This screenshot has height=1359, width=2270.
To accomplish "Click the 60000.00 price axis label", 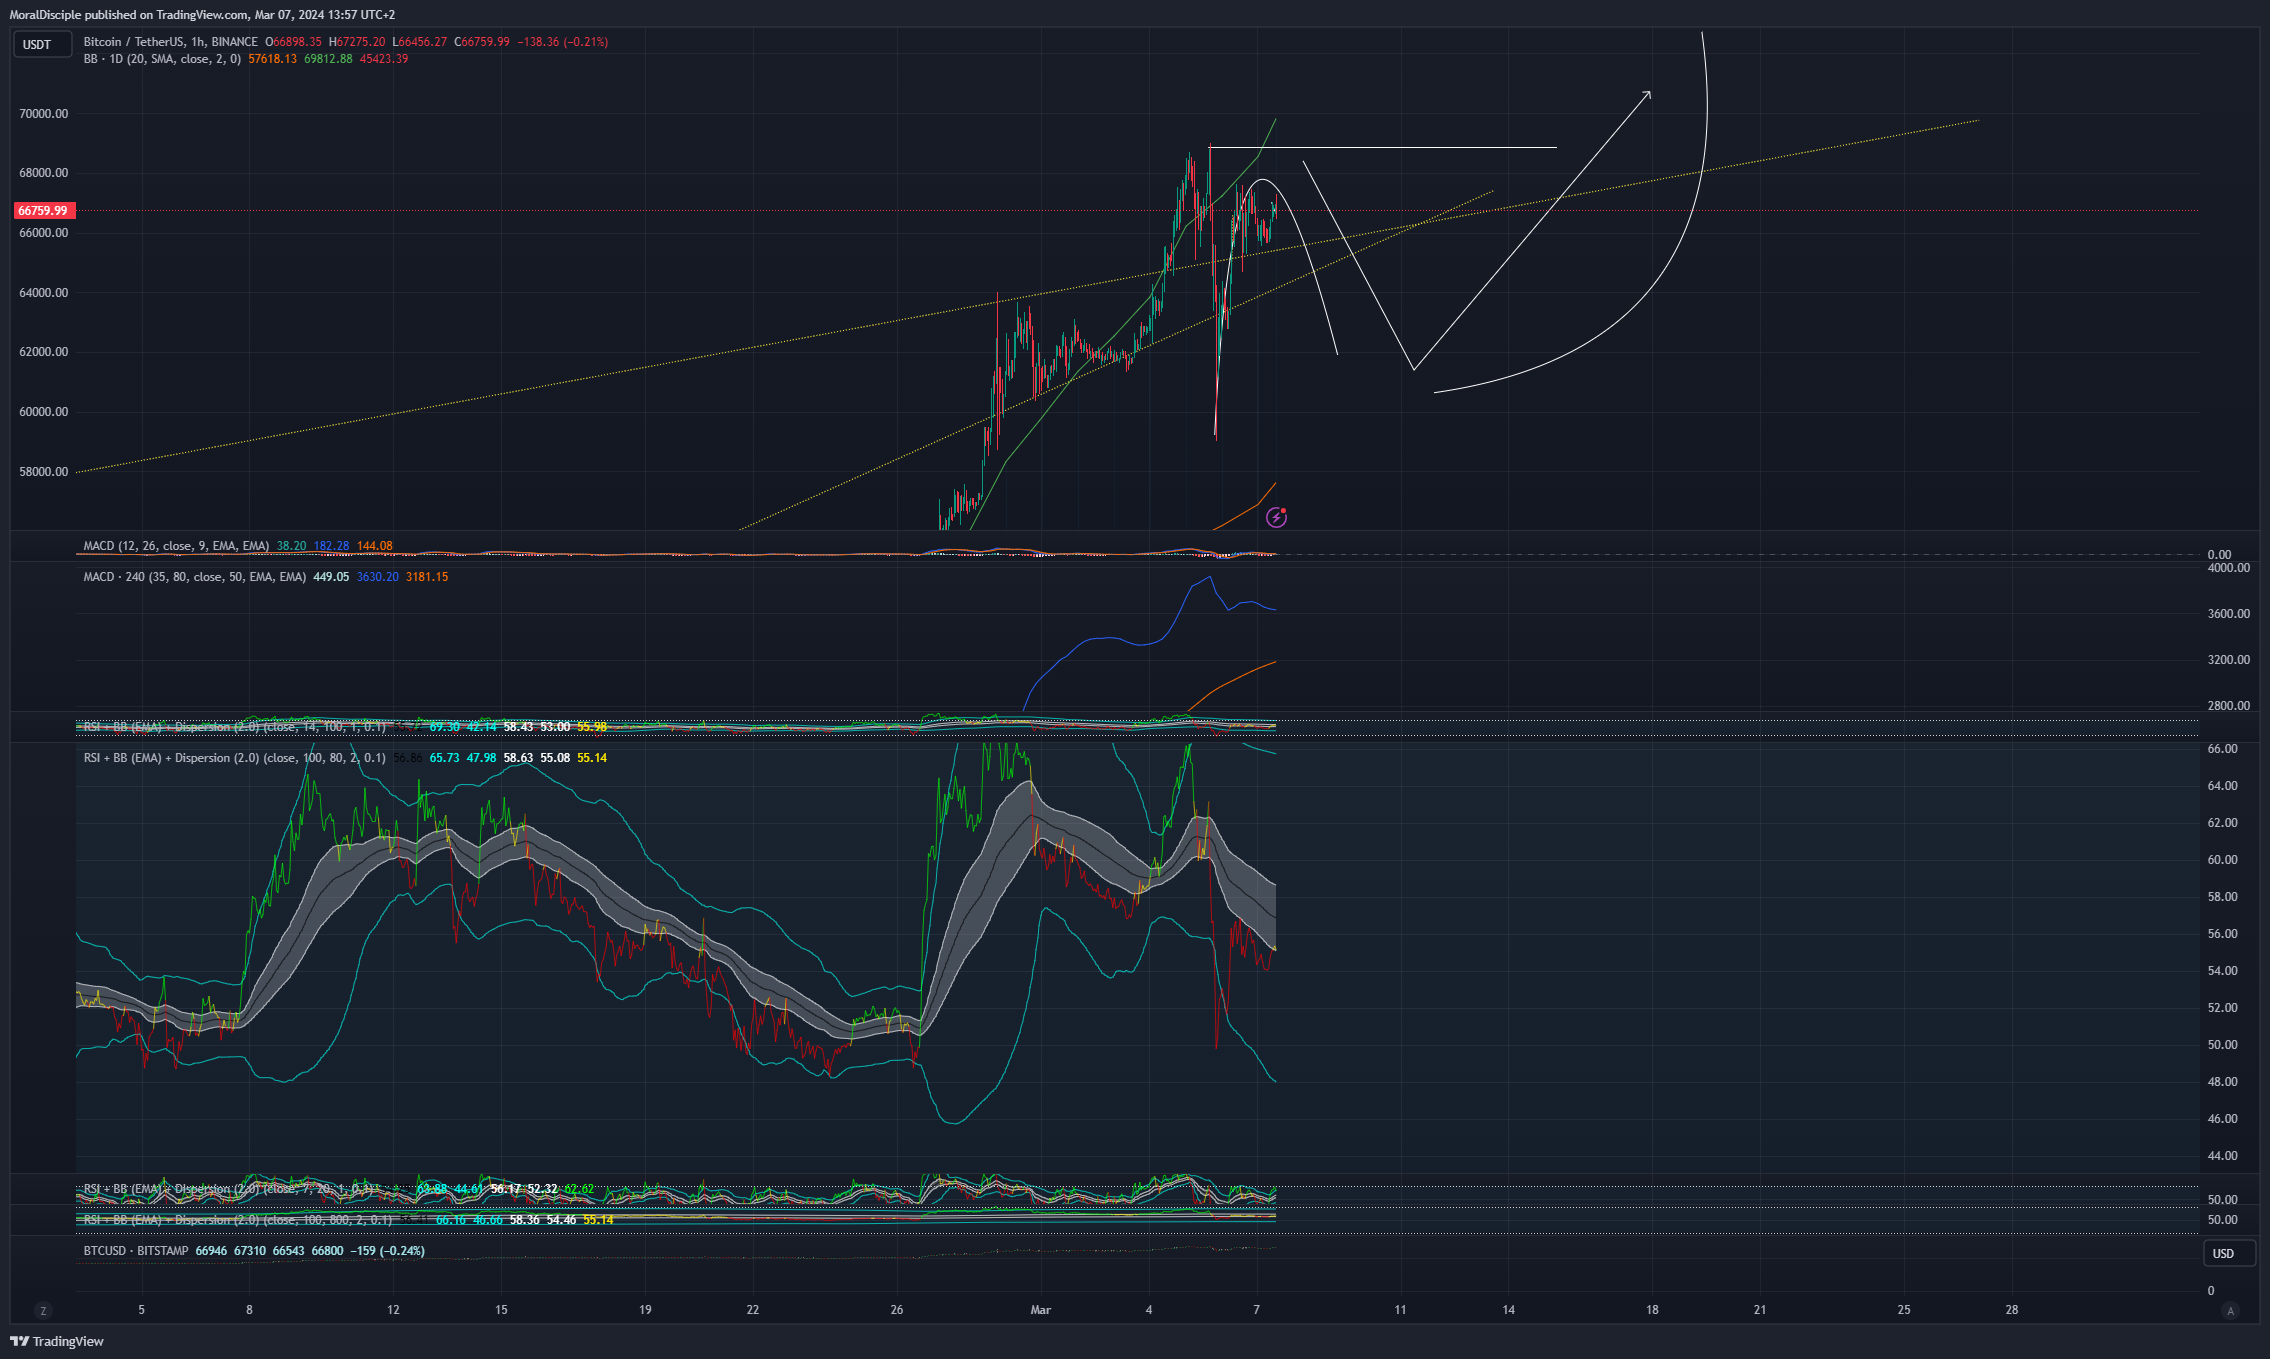I will (44, 412).
